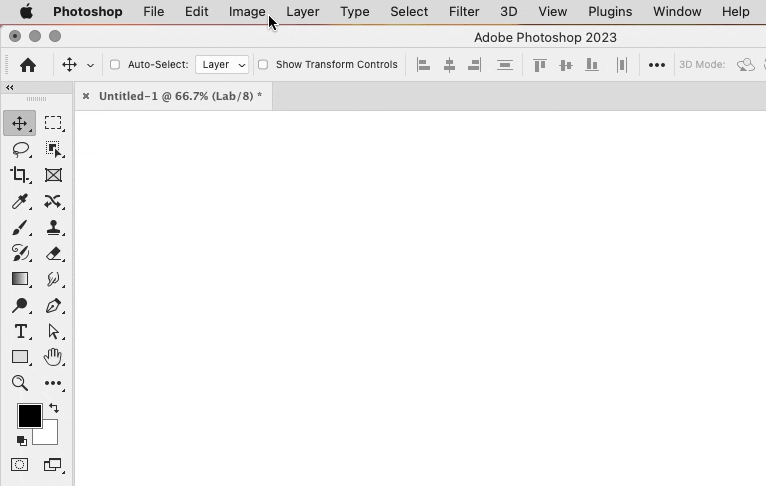Open the Apple menu
766x486 pixels.
coord(26,11)
